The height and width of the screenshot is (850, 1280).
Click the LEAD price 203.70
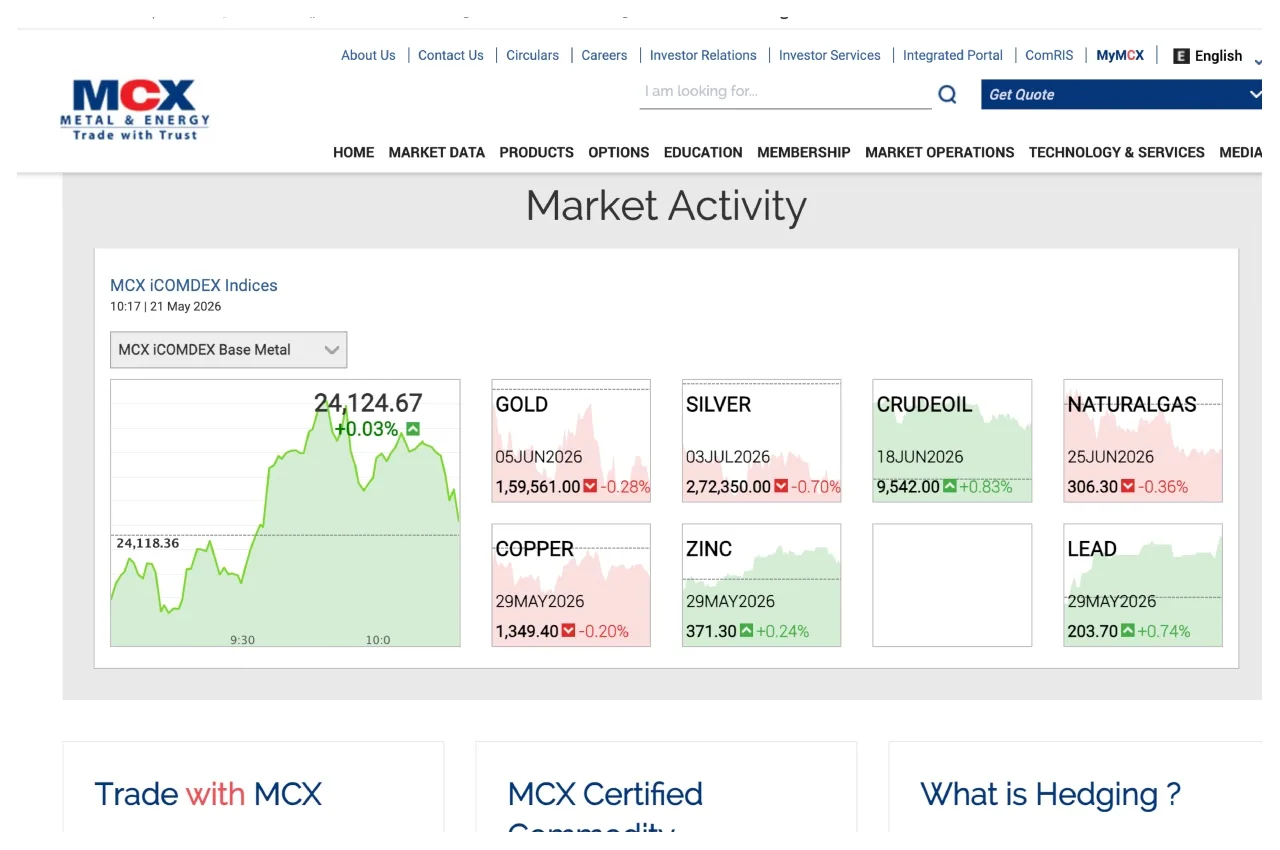[1093, 631]
